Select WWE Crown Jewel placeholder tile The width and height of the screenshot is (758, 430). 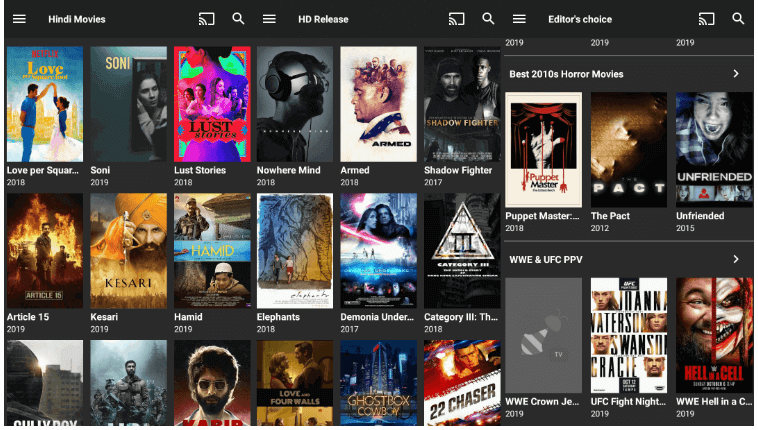pyautogui.click(x=543, y=335)
